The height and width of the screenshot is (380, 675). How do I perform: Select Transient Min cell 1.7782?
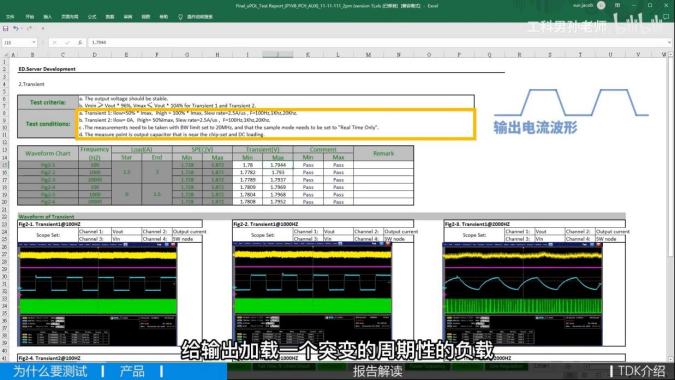(x=248, y=172)
